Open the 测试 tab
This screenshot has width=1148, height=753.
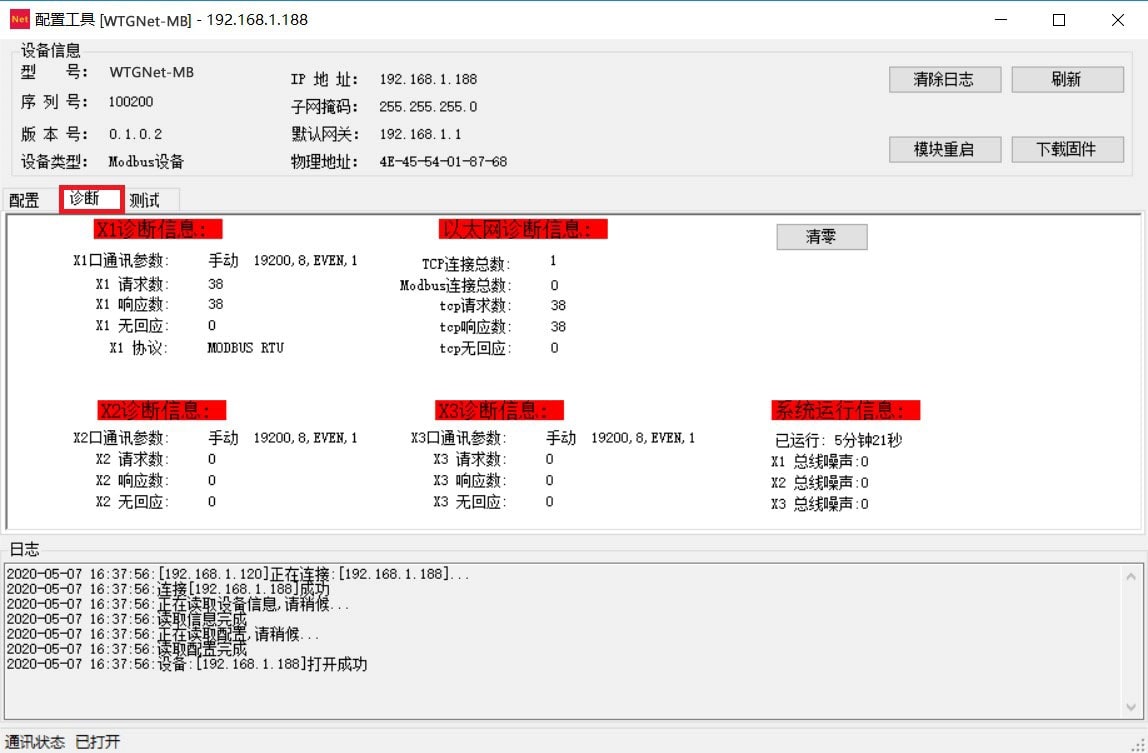click(145, 200)
